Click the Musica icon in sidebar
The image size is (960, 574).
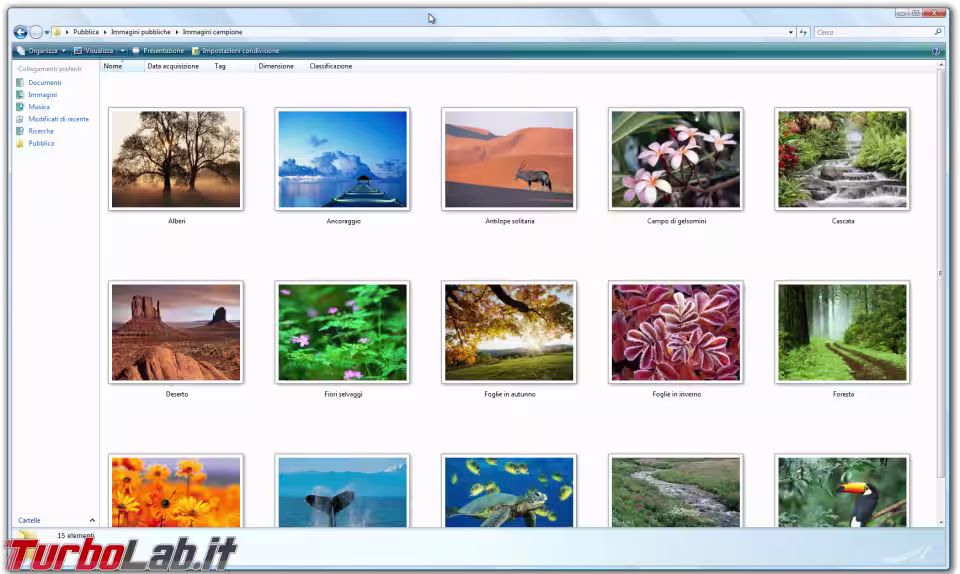20,107
